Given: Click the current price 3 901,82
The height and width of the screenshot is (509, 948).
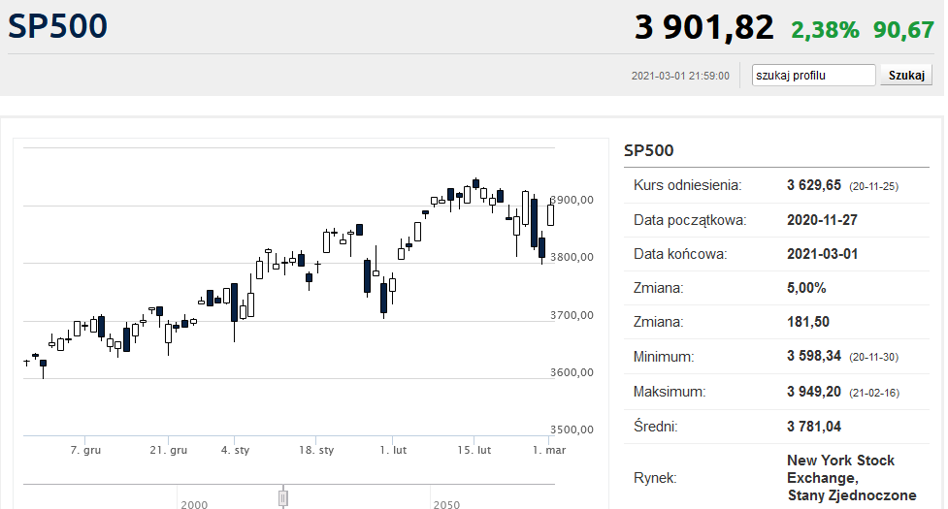Looking at the screenshot, I should (x=704, y=28).
